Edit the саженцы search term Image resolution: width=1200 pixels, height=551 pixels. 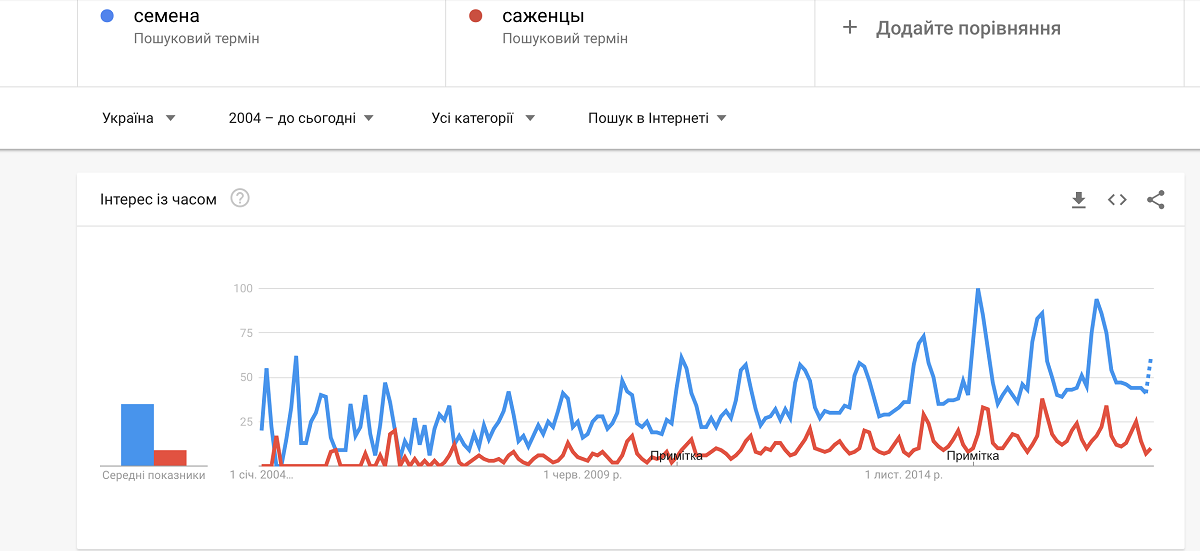click(543, 16)
